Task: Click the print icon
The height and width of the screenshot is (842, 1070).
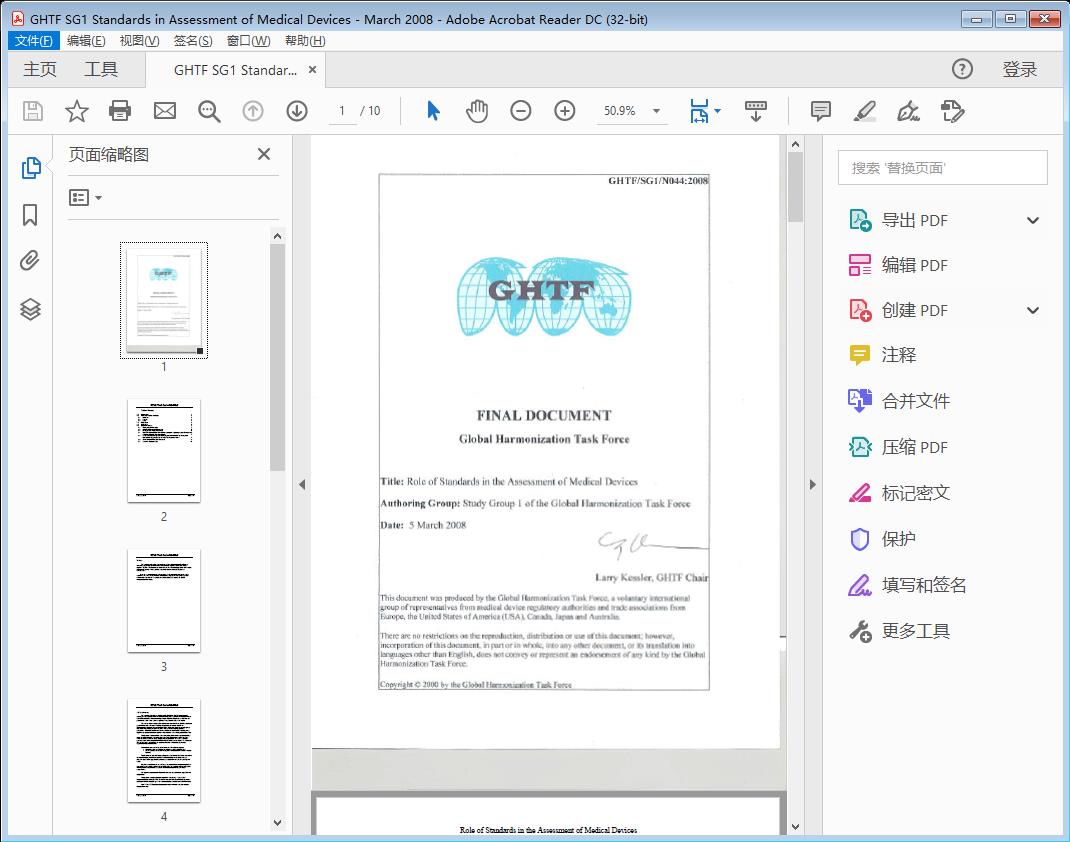Action: 120,111
